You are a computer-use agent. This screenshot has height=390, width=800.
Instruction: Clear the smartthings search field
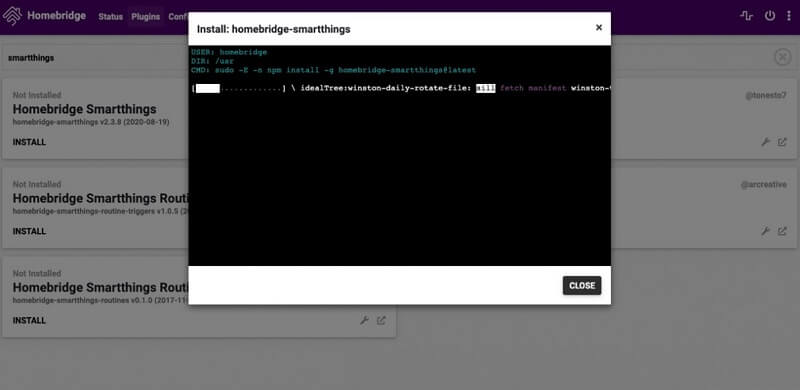point(783,57)
